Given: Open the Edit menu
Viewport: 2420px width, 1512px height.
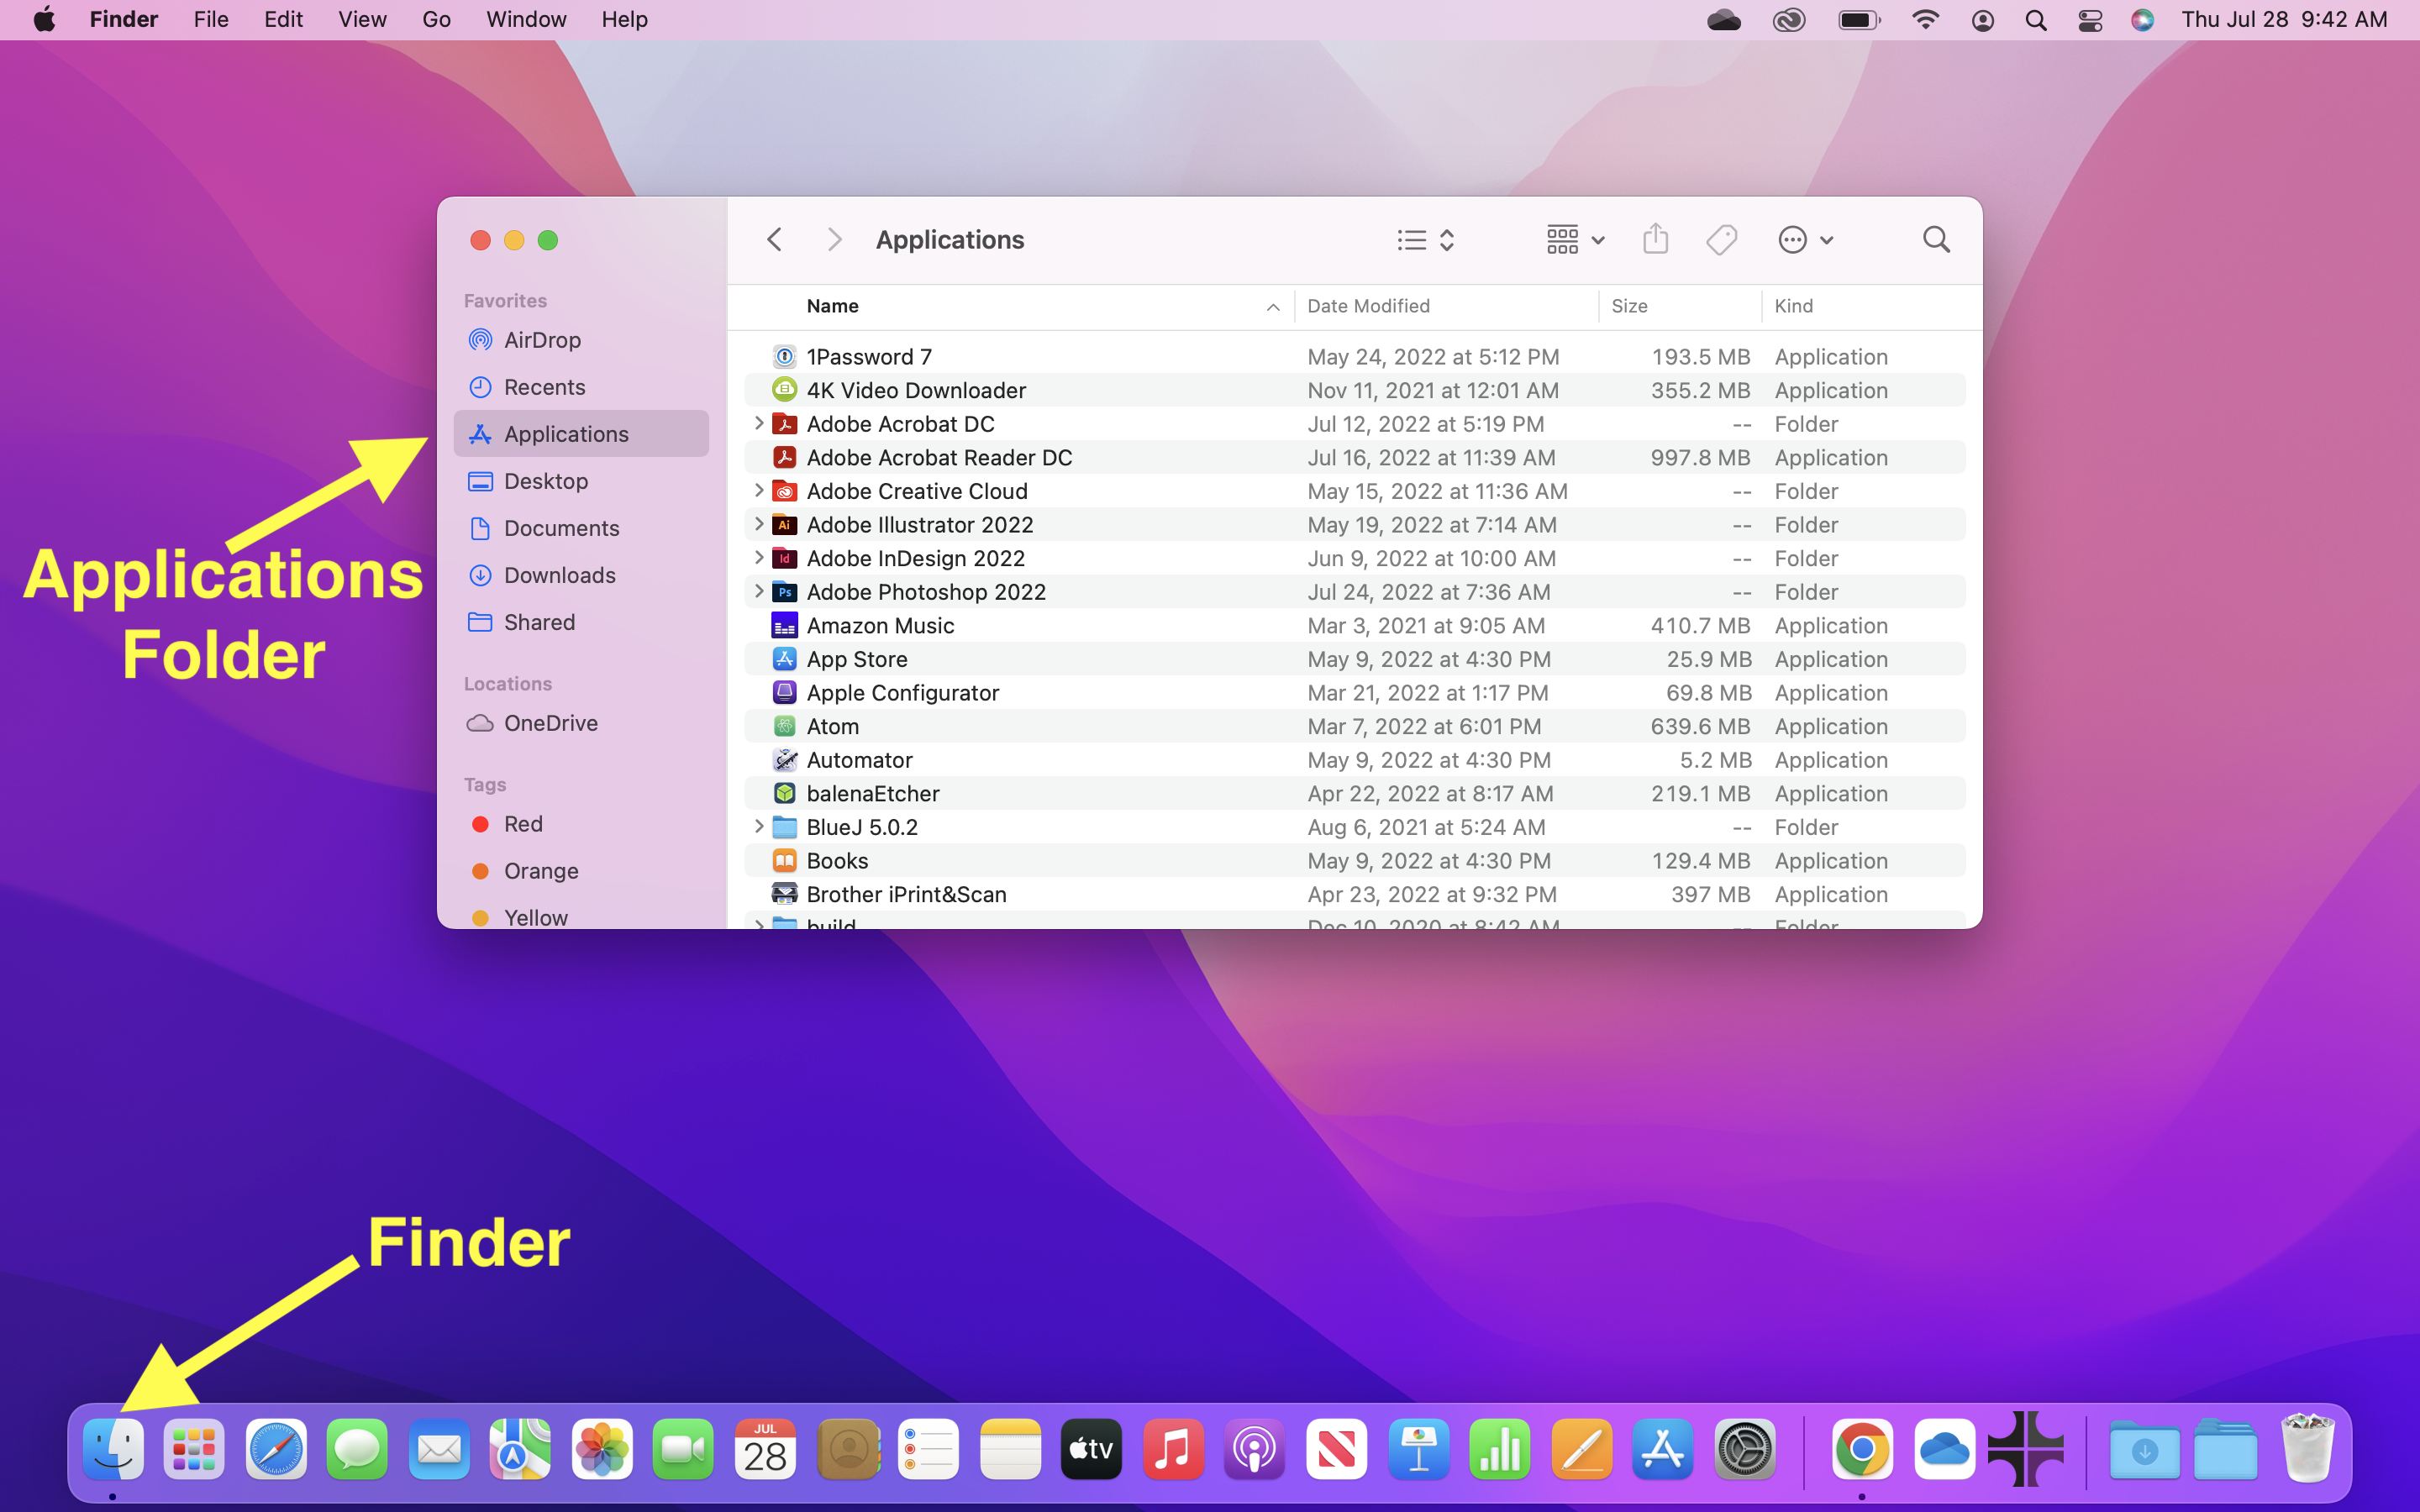Looking at the screenshot, I should (x=283, y=20).
